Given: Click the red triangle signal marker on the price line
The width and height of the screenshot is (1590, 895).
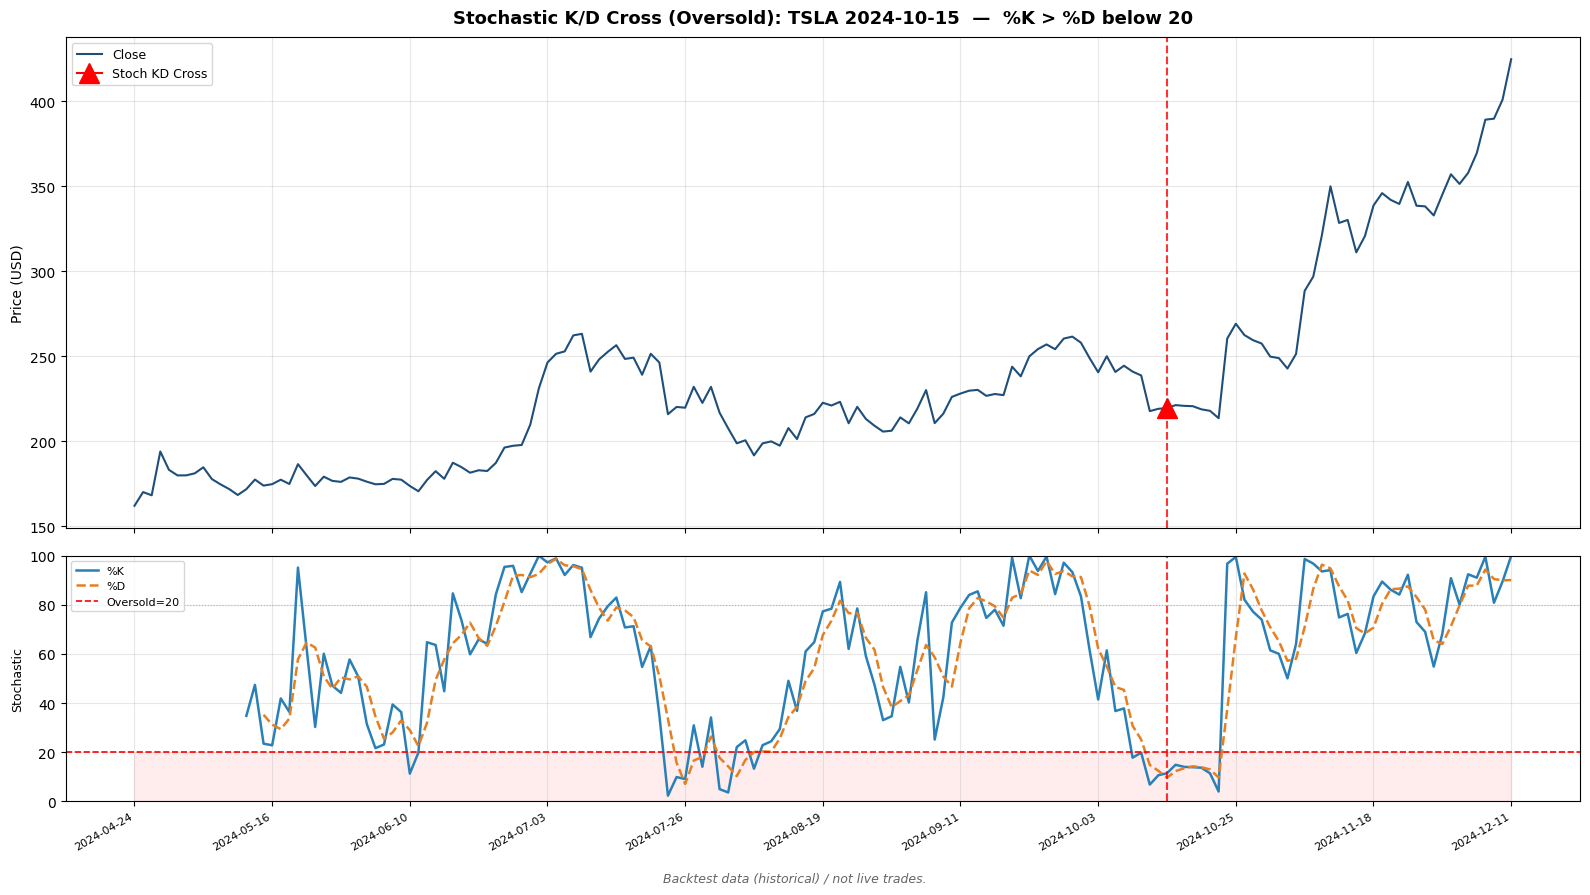Looking at the screenshot, I should pyautogui.click(x=1166, y=408).
